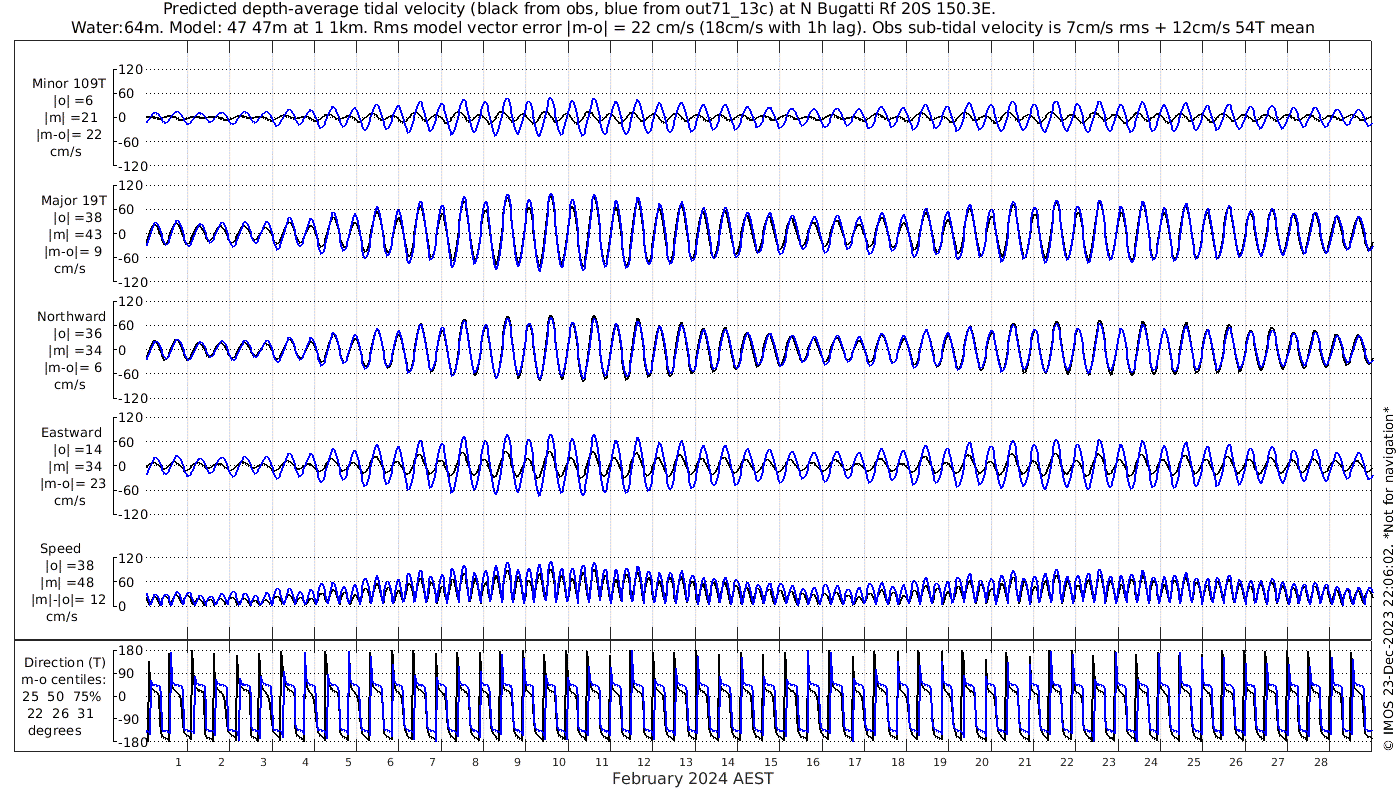The image size is (1400, 800).
Task: Click the 120 tick on the Speed panel axis
Action: coord(131,558)
